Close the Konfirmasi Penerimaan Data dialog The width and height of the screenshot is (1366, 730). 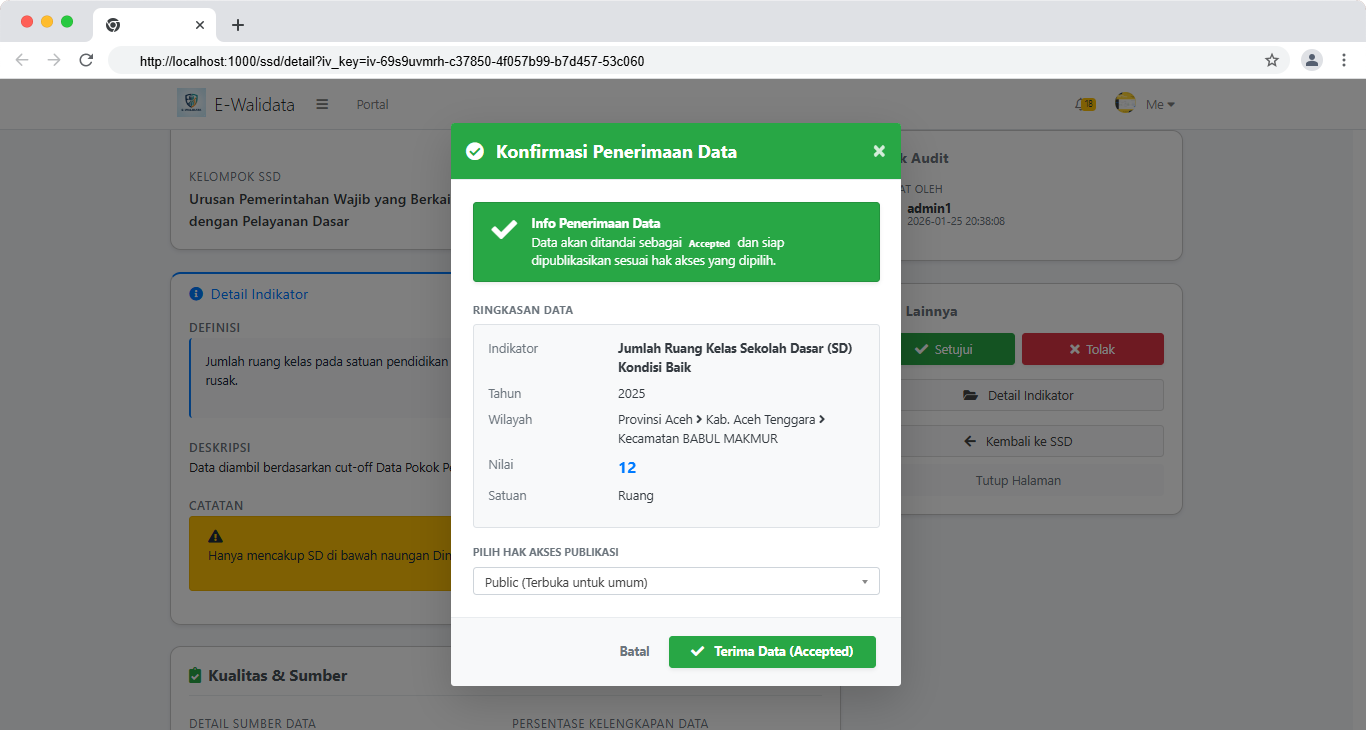click(879, 151)
